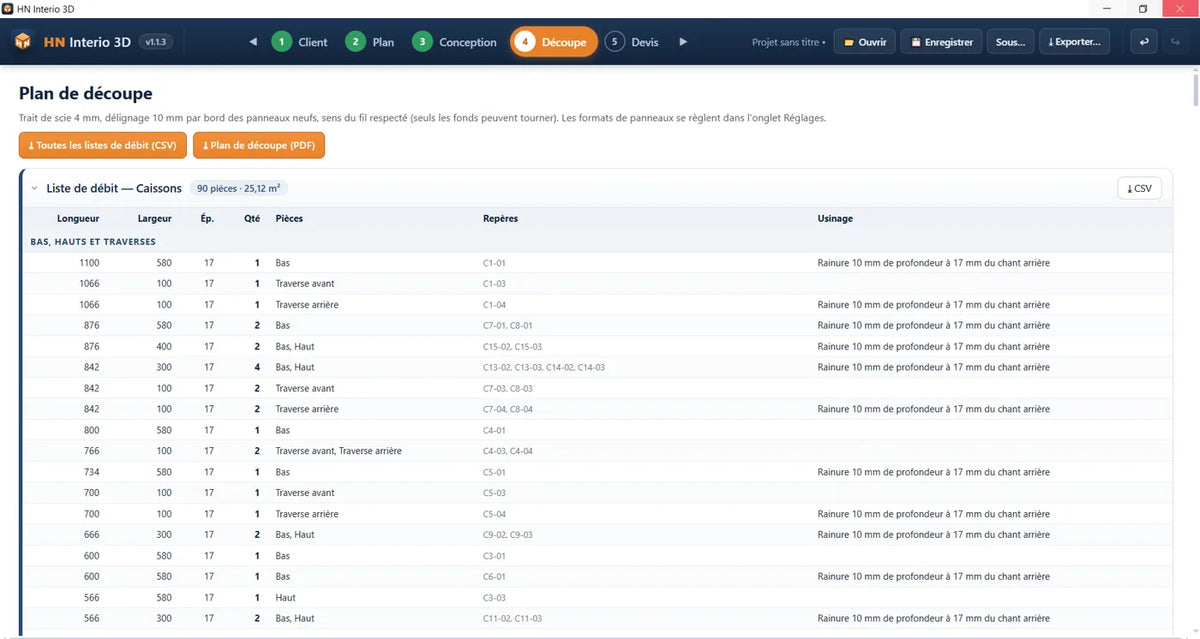Click the Largeur column header
Screen dimensions: 1200x639
[155, 218]
